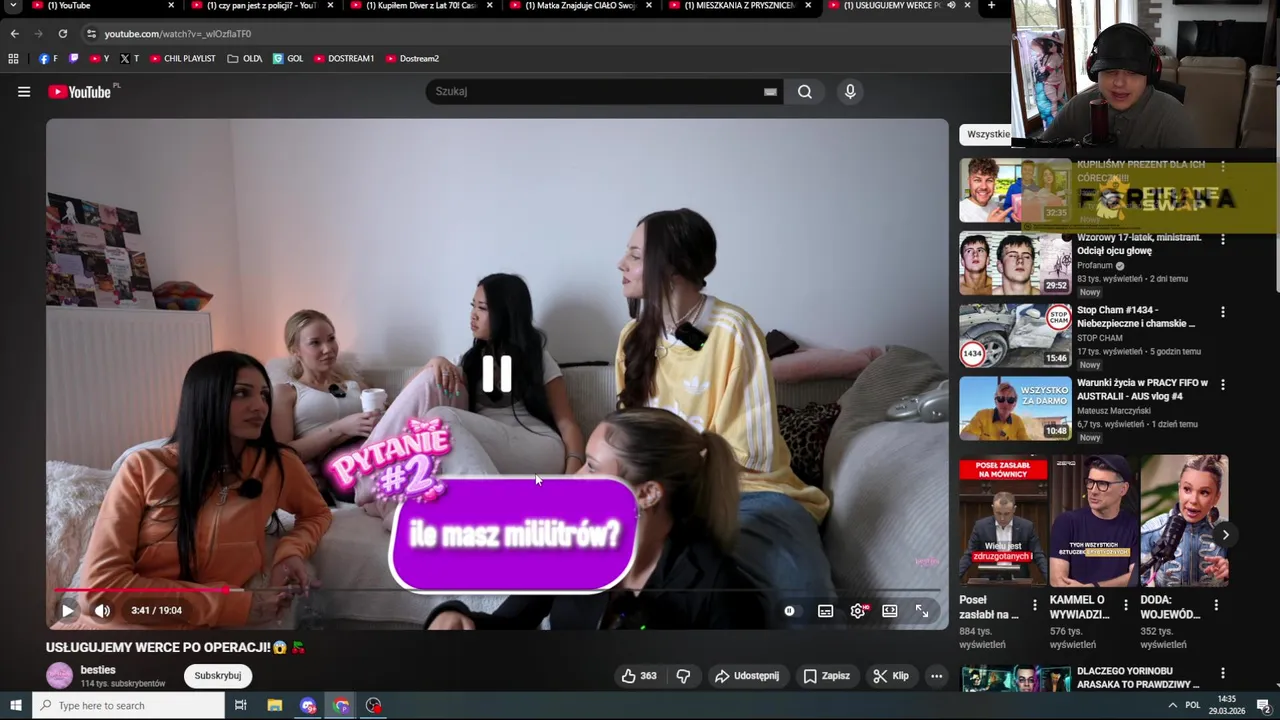Screen dimensions: 1280x720
Task: Open the YouTube hamburger guide menu
Action: (24, 92)
